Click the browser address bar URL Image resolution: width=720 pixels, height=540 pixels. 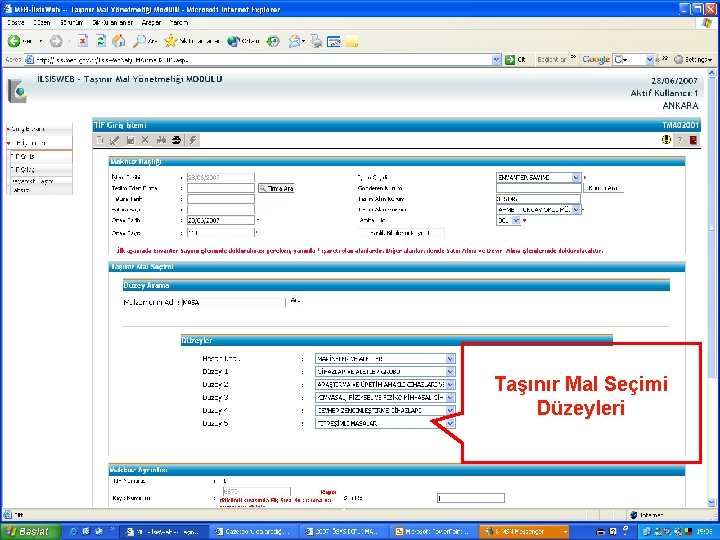(262, 60)
